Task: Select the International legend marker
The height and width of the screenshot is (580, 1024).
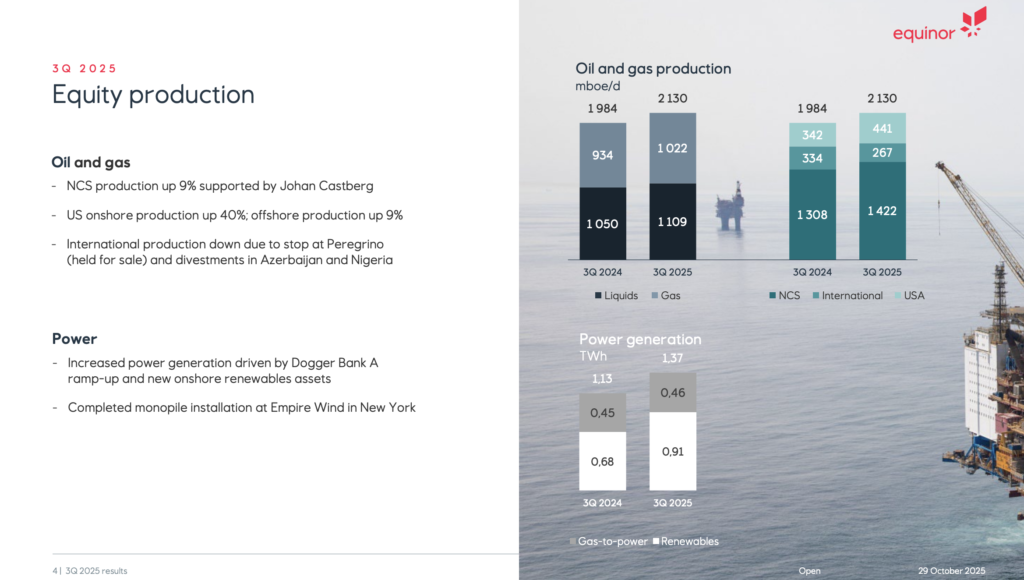Action: tap(816, 296)
